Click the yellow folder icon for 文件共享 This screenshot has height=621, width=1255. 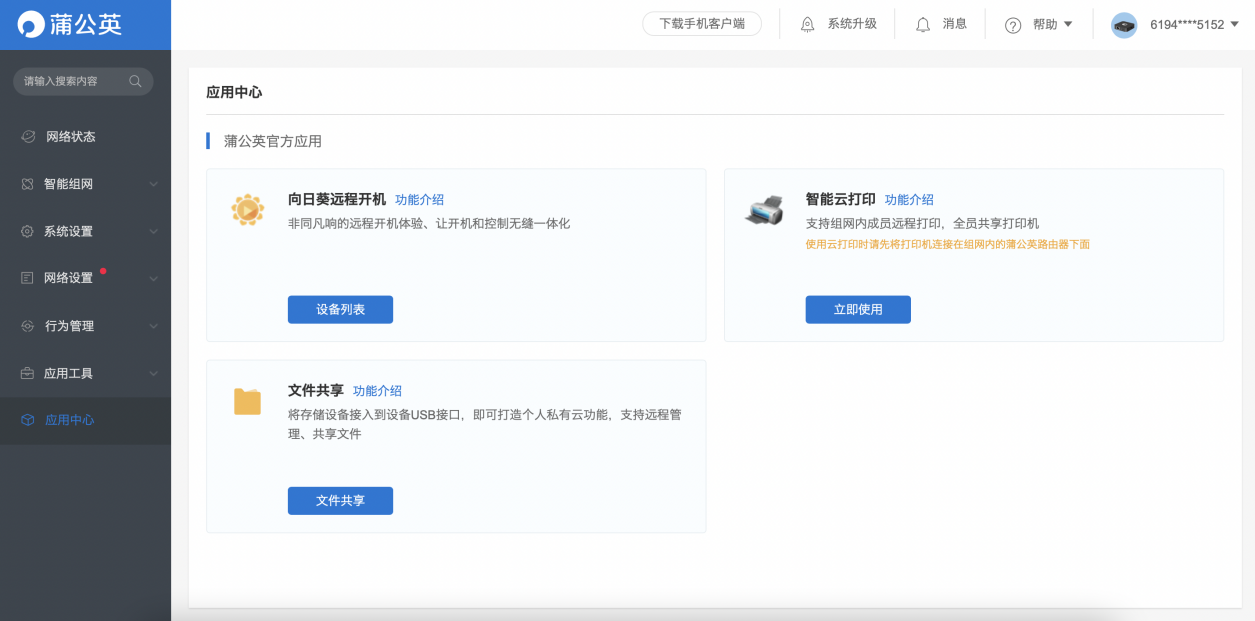coord(246,396)
